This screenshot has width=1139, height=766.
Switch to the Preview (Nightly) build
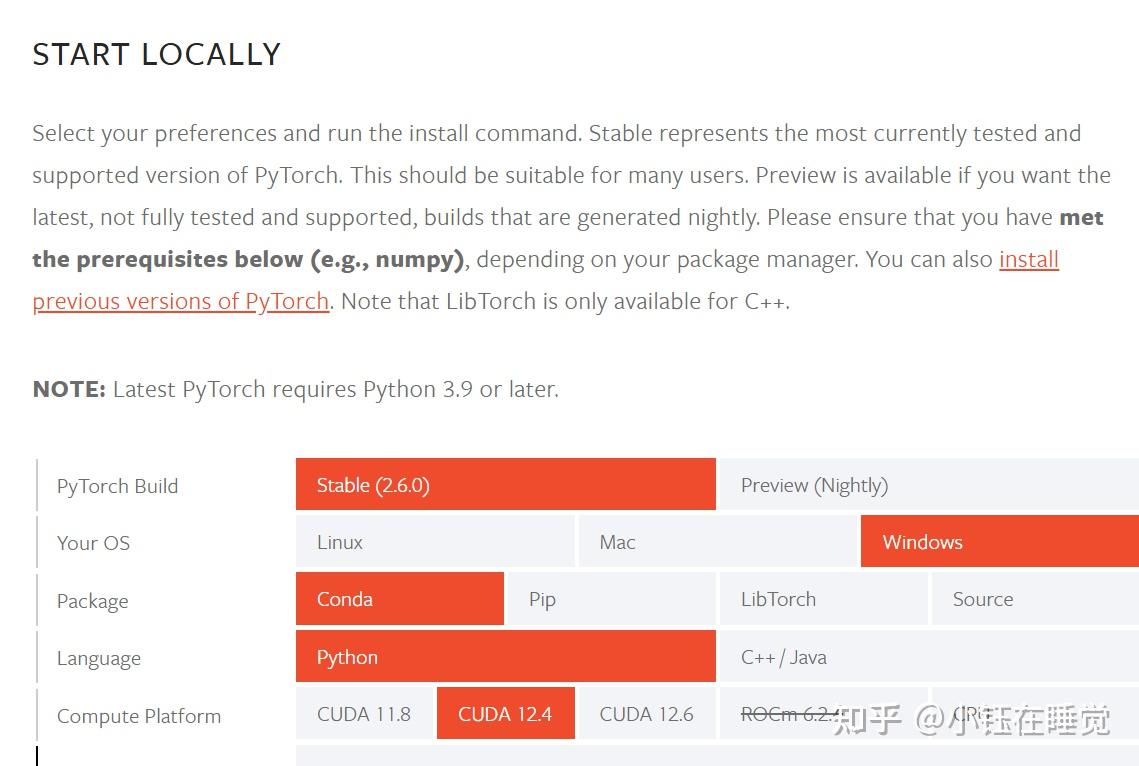tap(928, 485)
